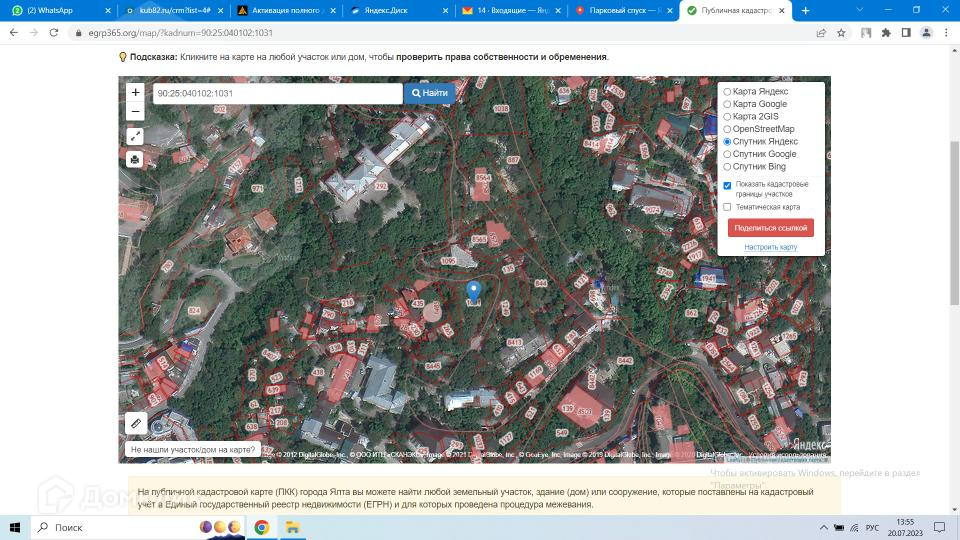Click the blue location marker on map
Screen dimensions: 960x540
pyautogui.click(x=474, y=293)
